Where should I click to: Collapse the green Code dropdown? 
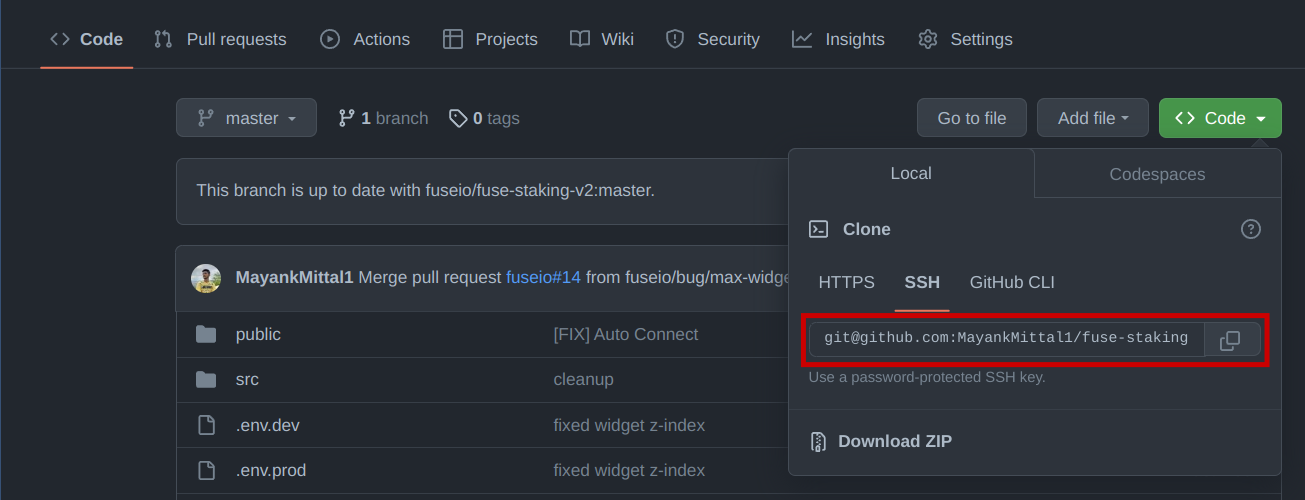pyautogui.click(x=1220, y=118)
